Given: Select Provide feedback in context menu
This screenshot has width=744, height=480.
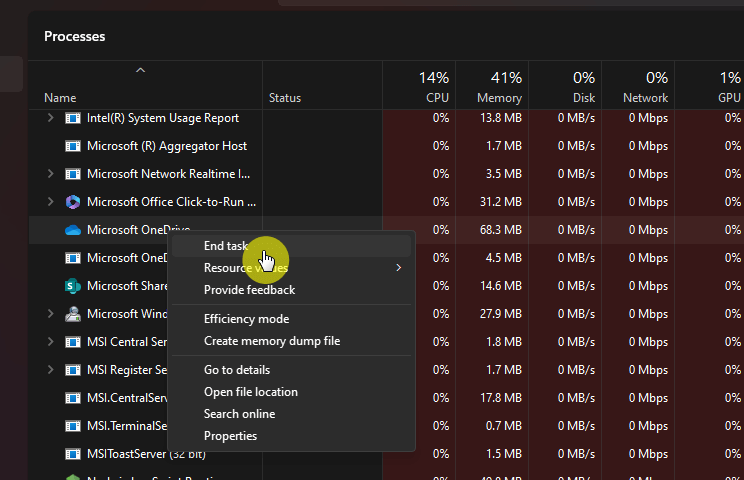Looking at the screenshot, I should 291,290.
